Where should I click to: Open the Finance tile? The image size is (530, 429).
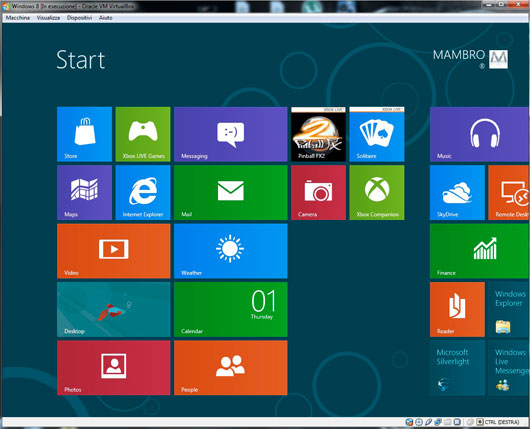pyautogui.click(x=480, y=251)
